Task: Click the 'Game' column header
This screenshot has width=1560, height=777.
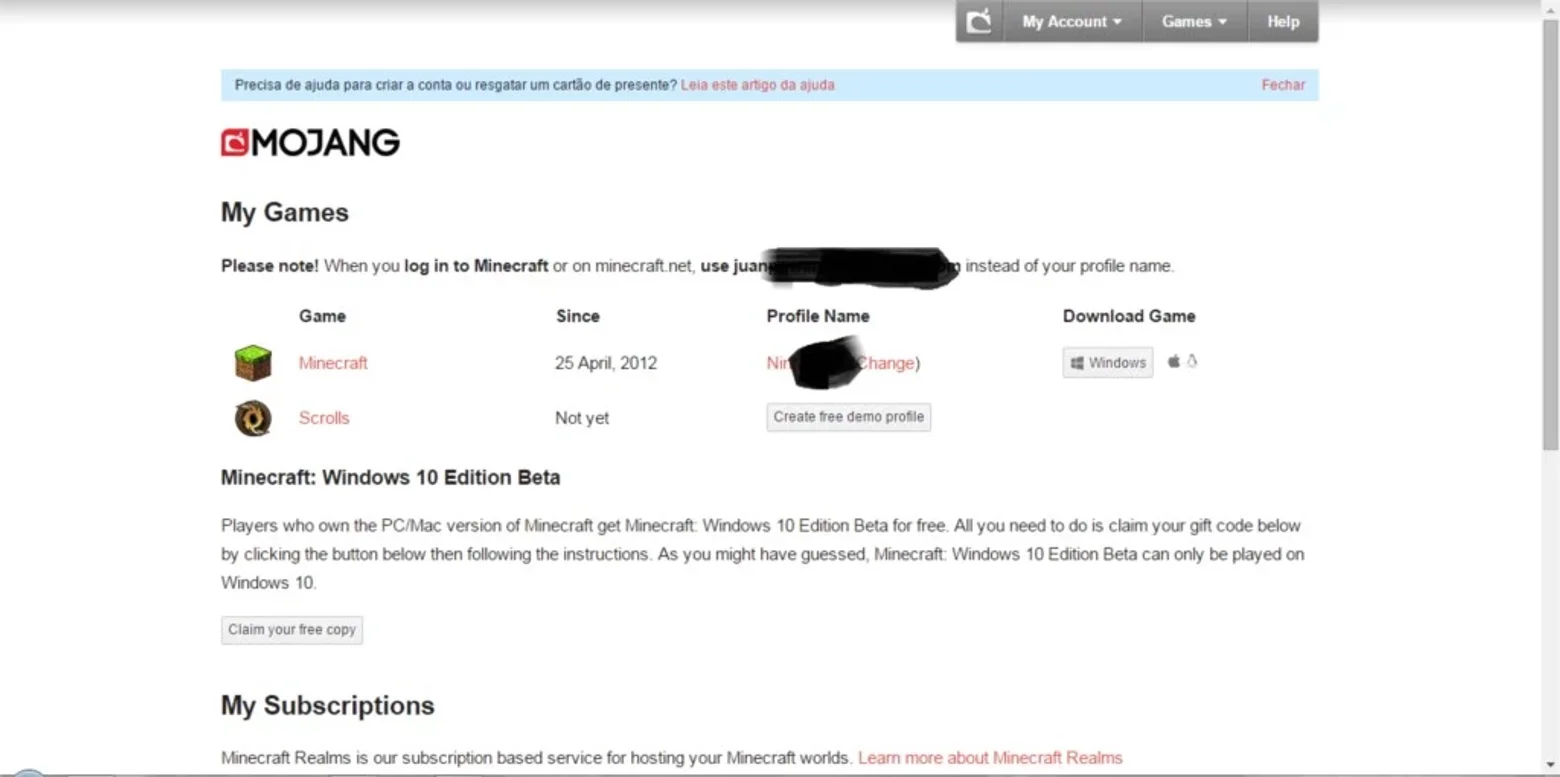Action: [x=322, y=316]
